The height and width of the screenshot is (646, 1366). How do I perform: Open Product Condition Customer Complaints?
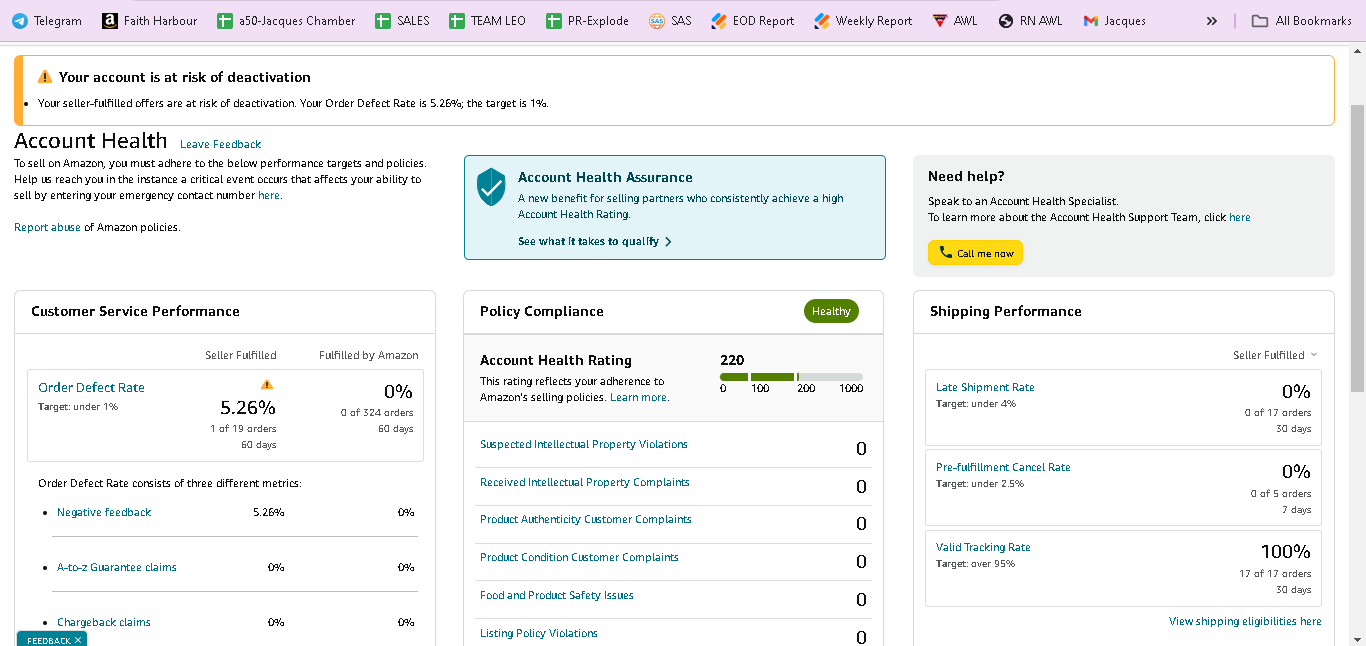579,557
